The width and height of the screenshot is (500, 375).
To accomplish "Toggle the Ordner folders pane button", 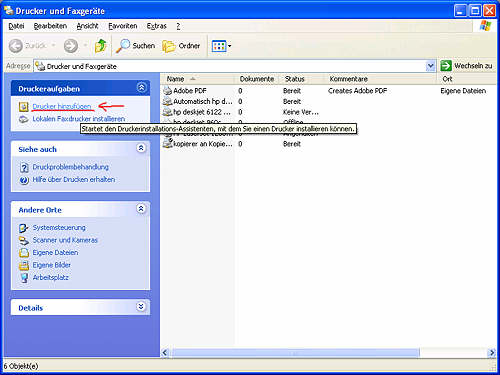I will pyautogui.click(x=181, y=46).
